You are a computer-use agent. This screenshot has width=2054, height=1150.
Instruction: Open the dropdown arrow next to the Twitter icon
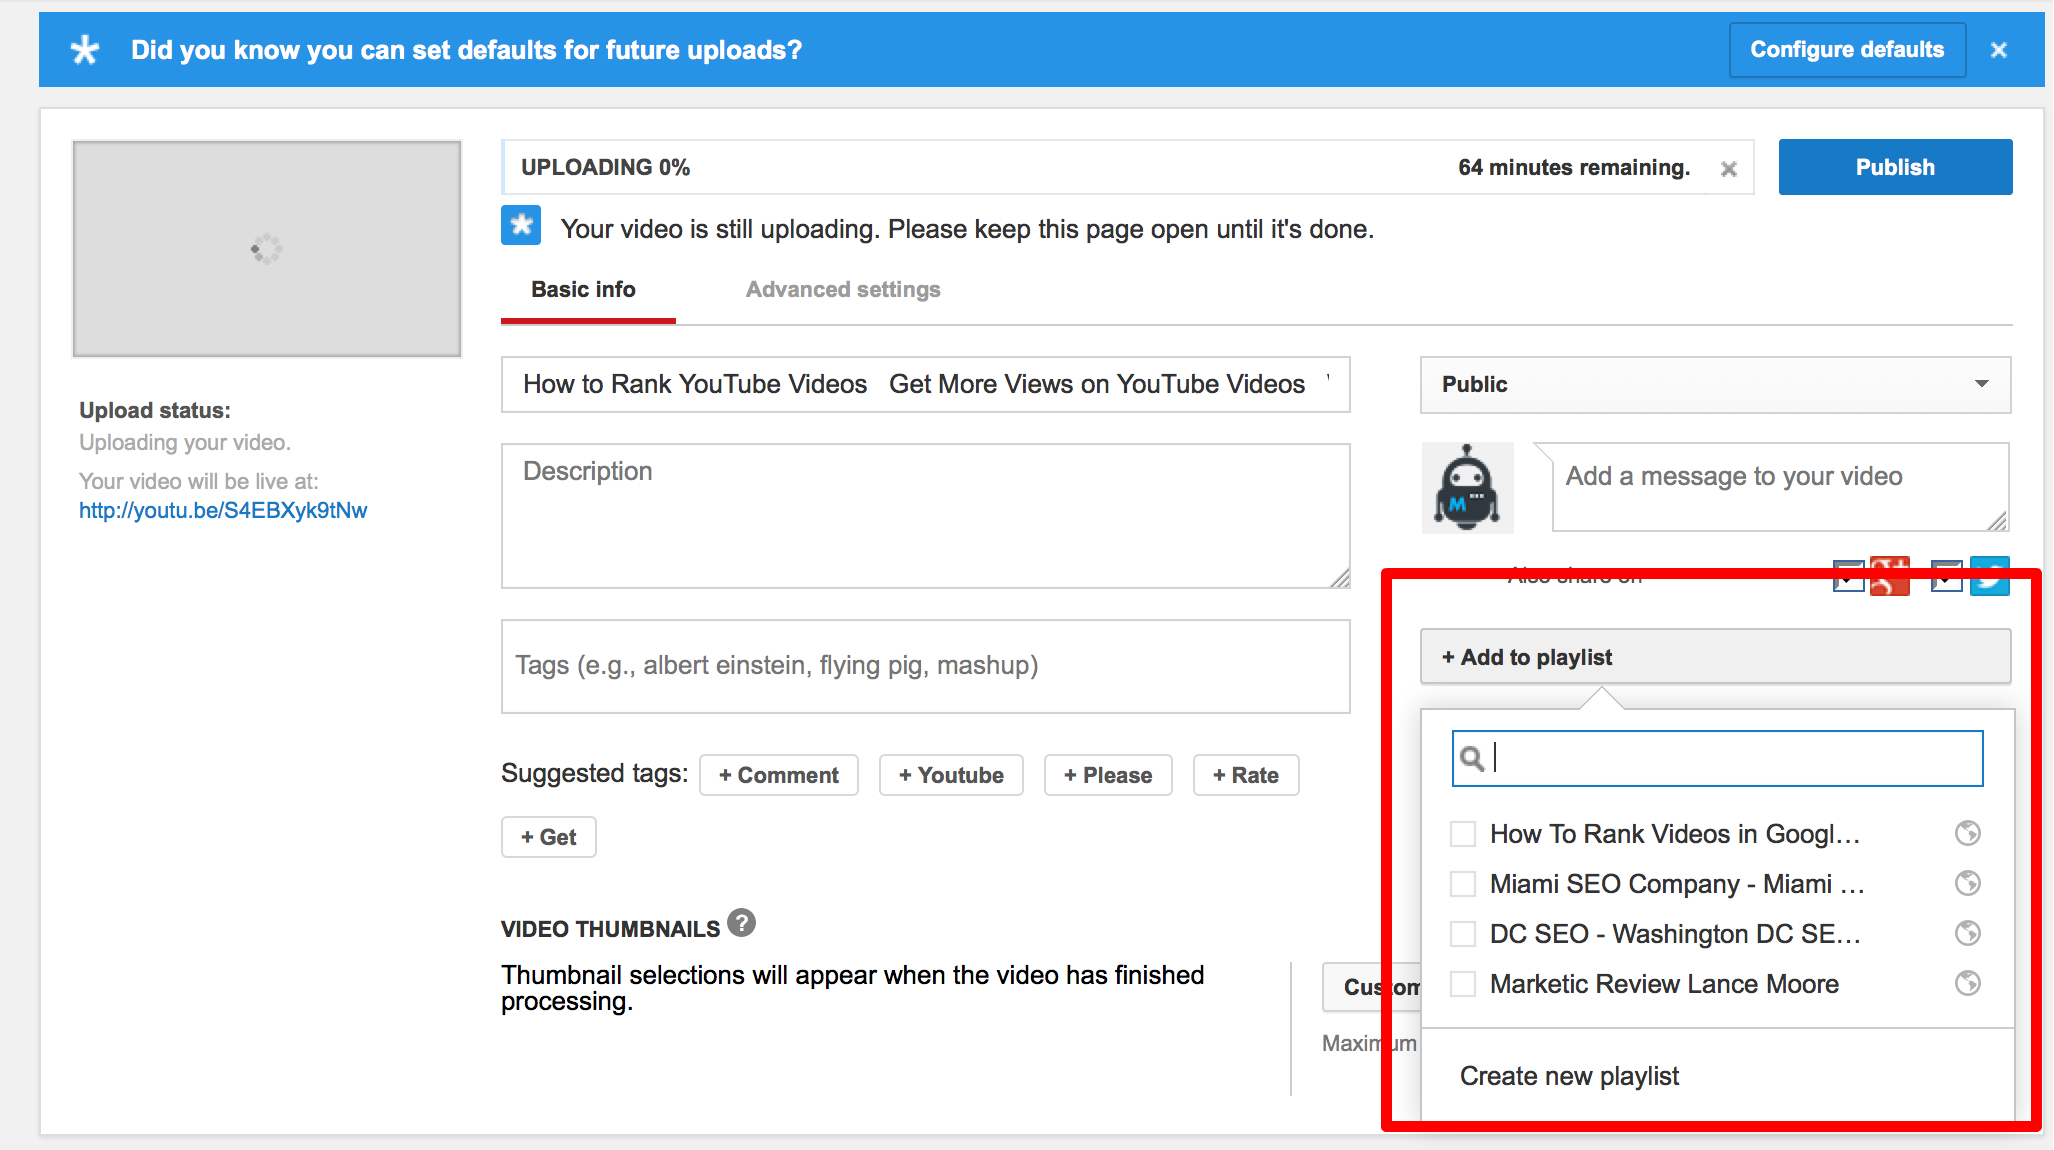pyautogui.click(x=1945, y=576)
